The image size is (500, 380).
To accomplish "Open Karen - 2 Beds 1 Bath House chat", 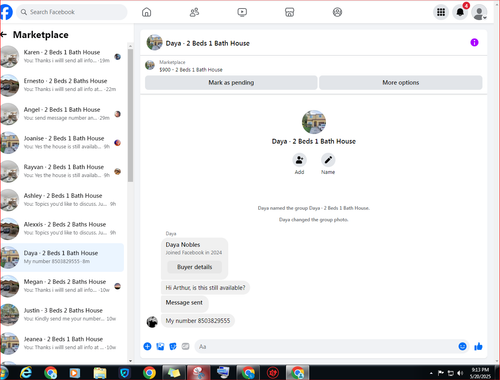I will click(x=62, y=57).
